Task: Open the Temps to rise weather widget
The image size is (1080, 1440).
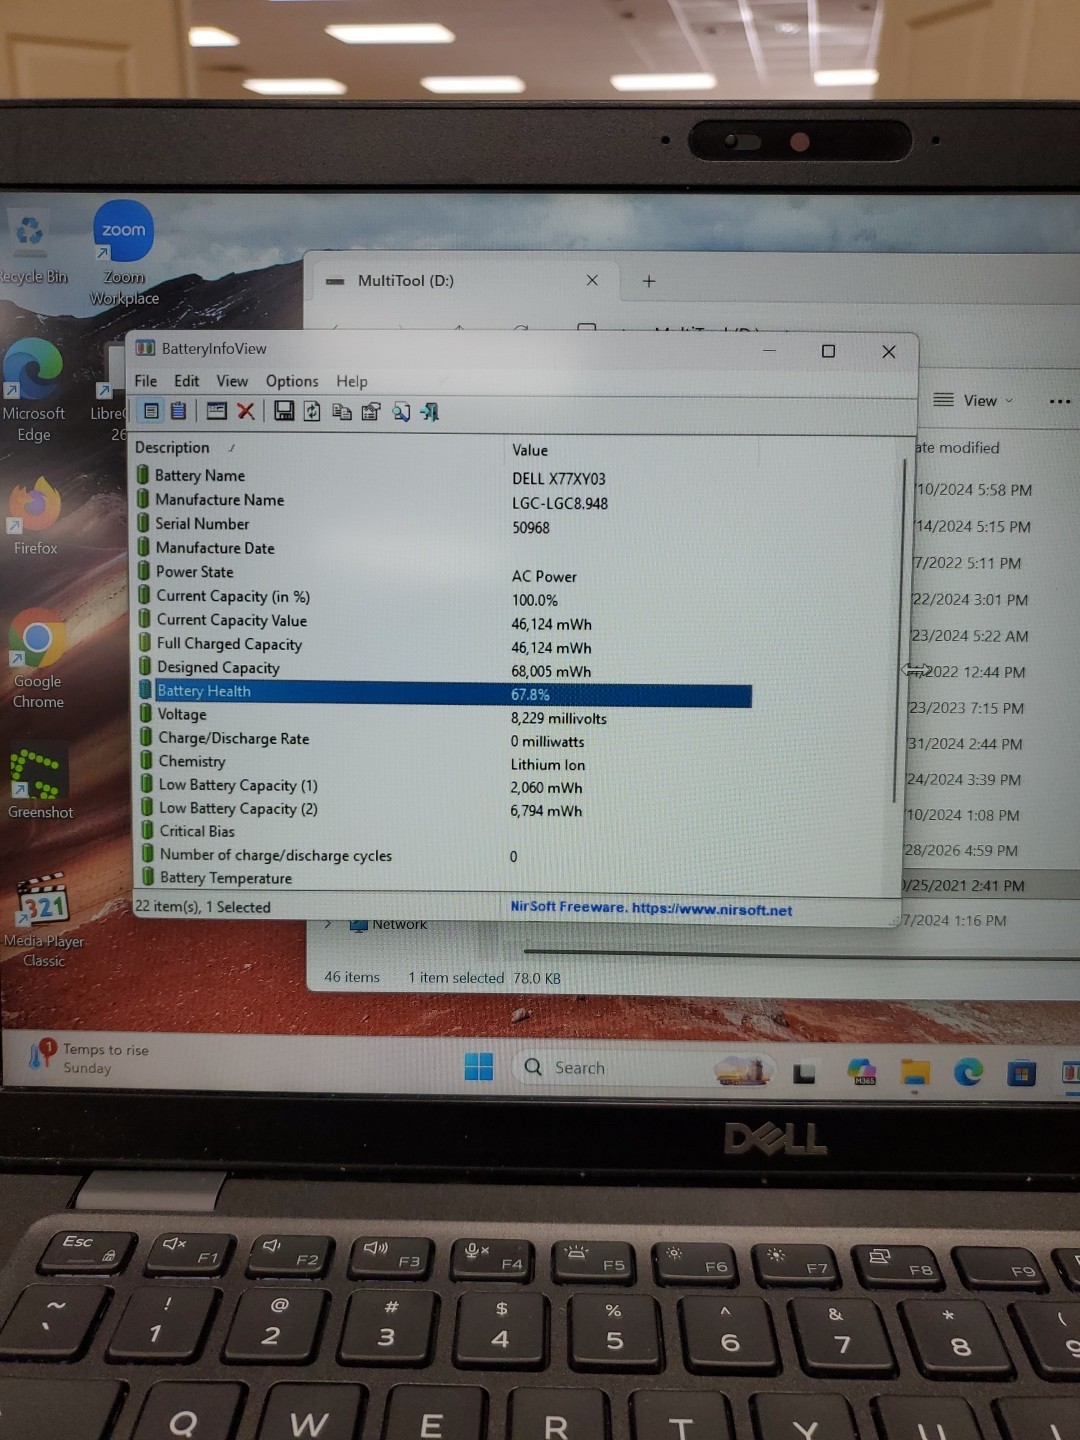Action: click(90, 1058)
